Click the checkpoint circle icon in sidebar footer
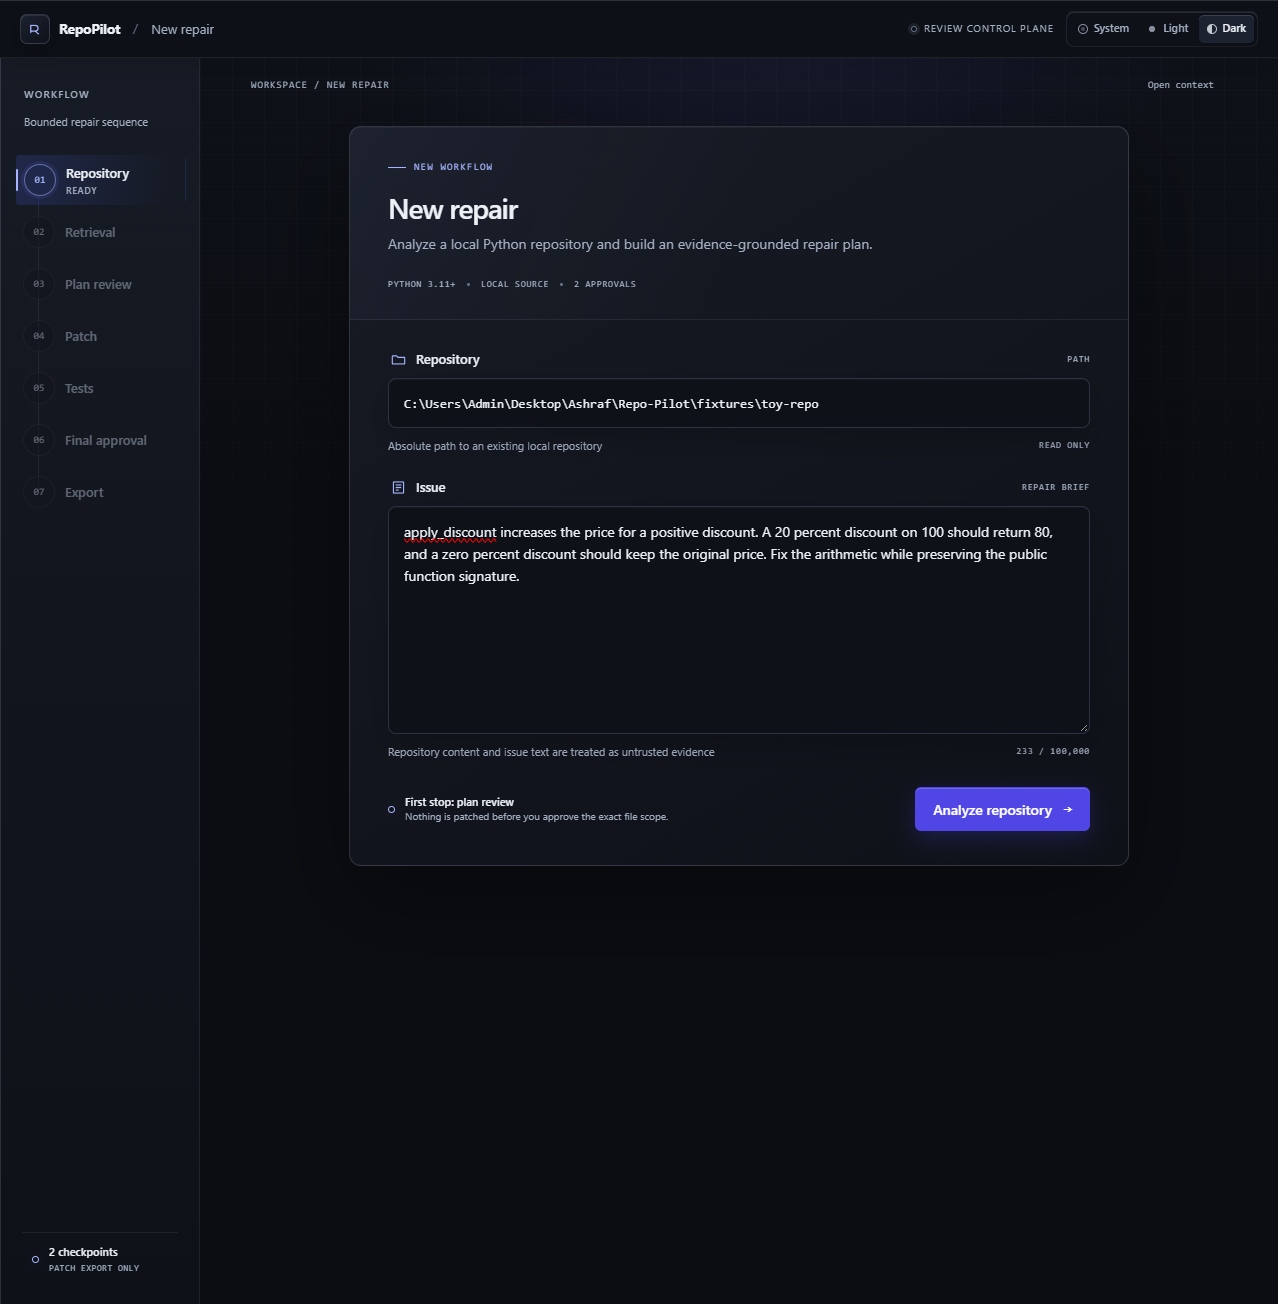The image size is (1278, 1304). [36, 1260]
